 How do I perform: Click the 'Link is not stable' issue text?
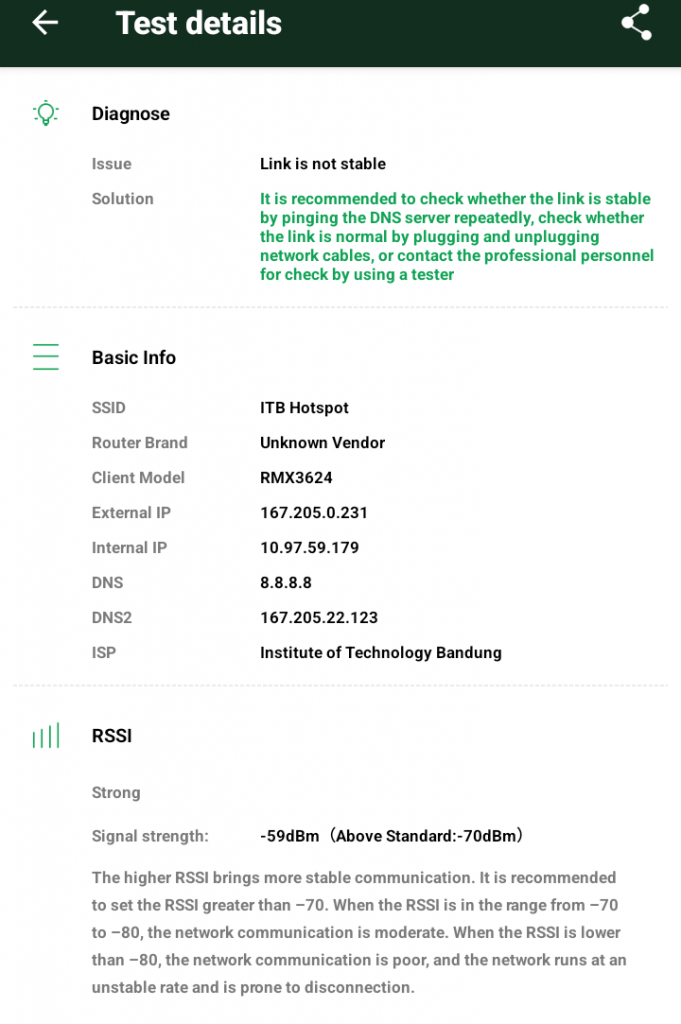323,164
